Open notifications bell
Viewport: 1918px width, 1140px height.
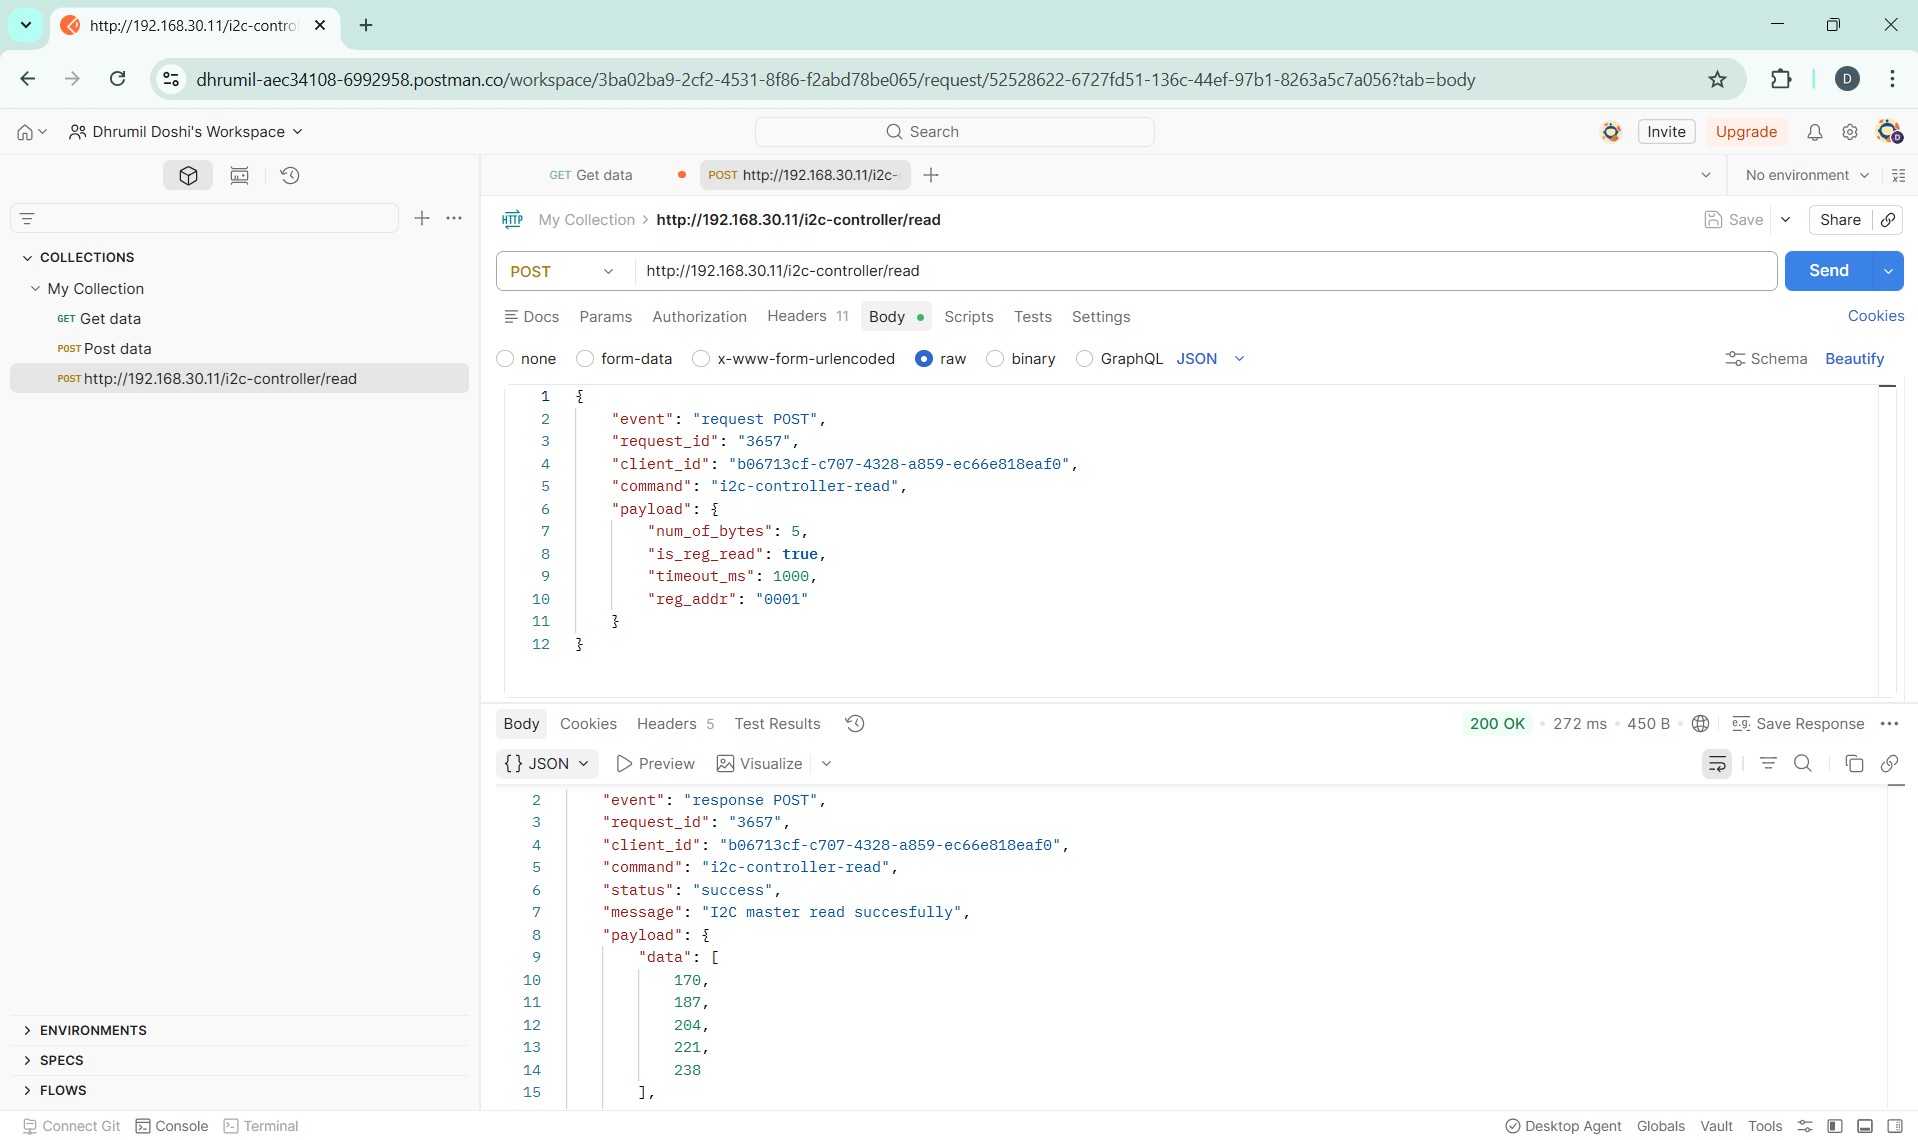click(x=1814, y=131)
